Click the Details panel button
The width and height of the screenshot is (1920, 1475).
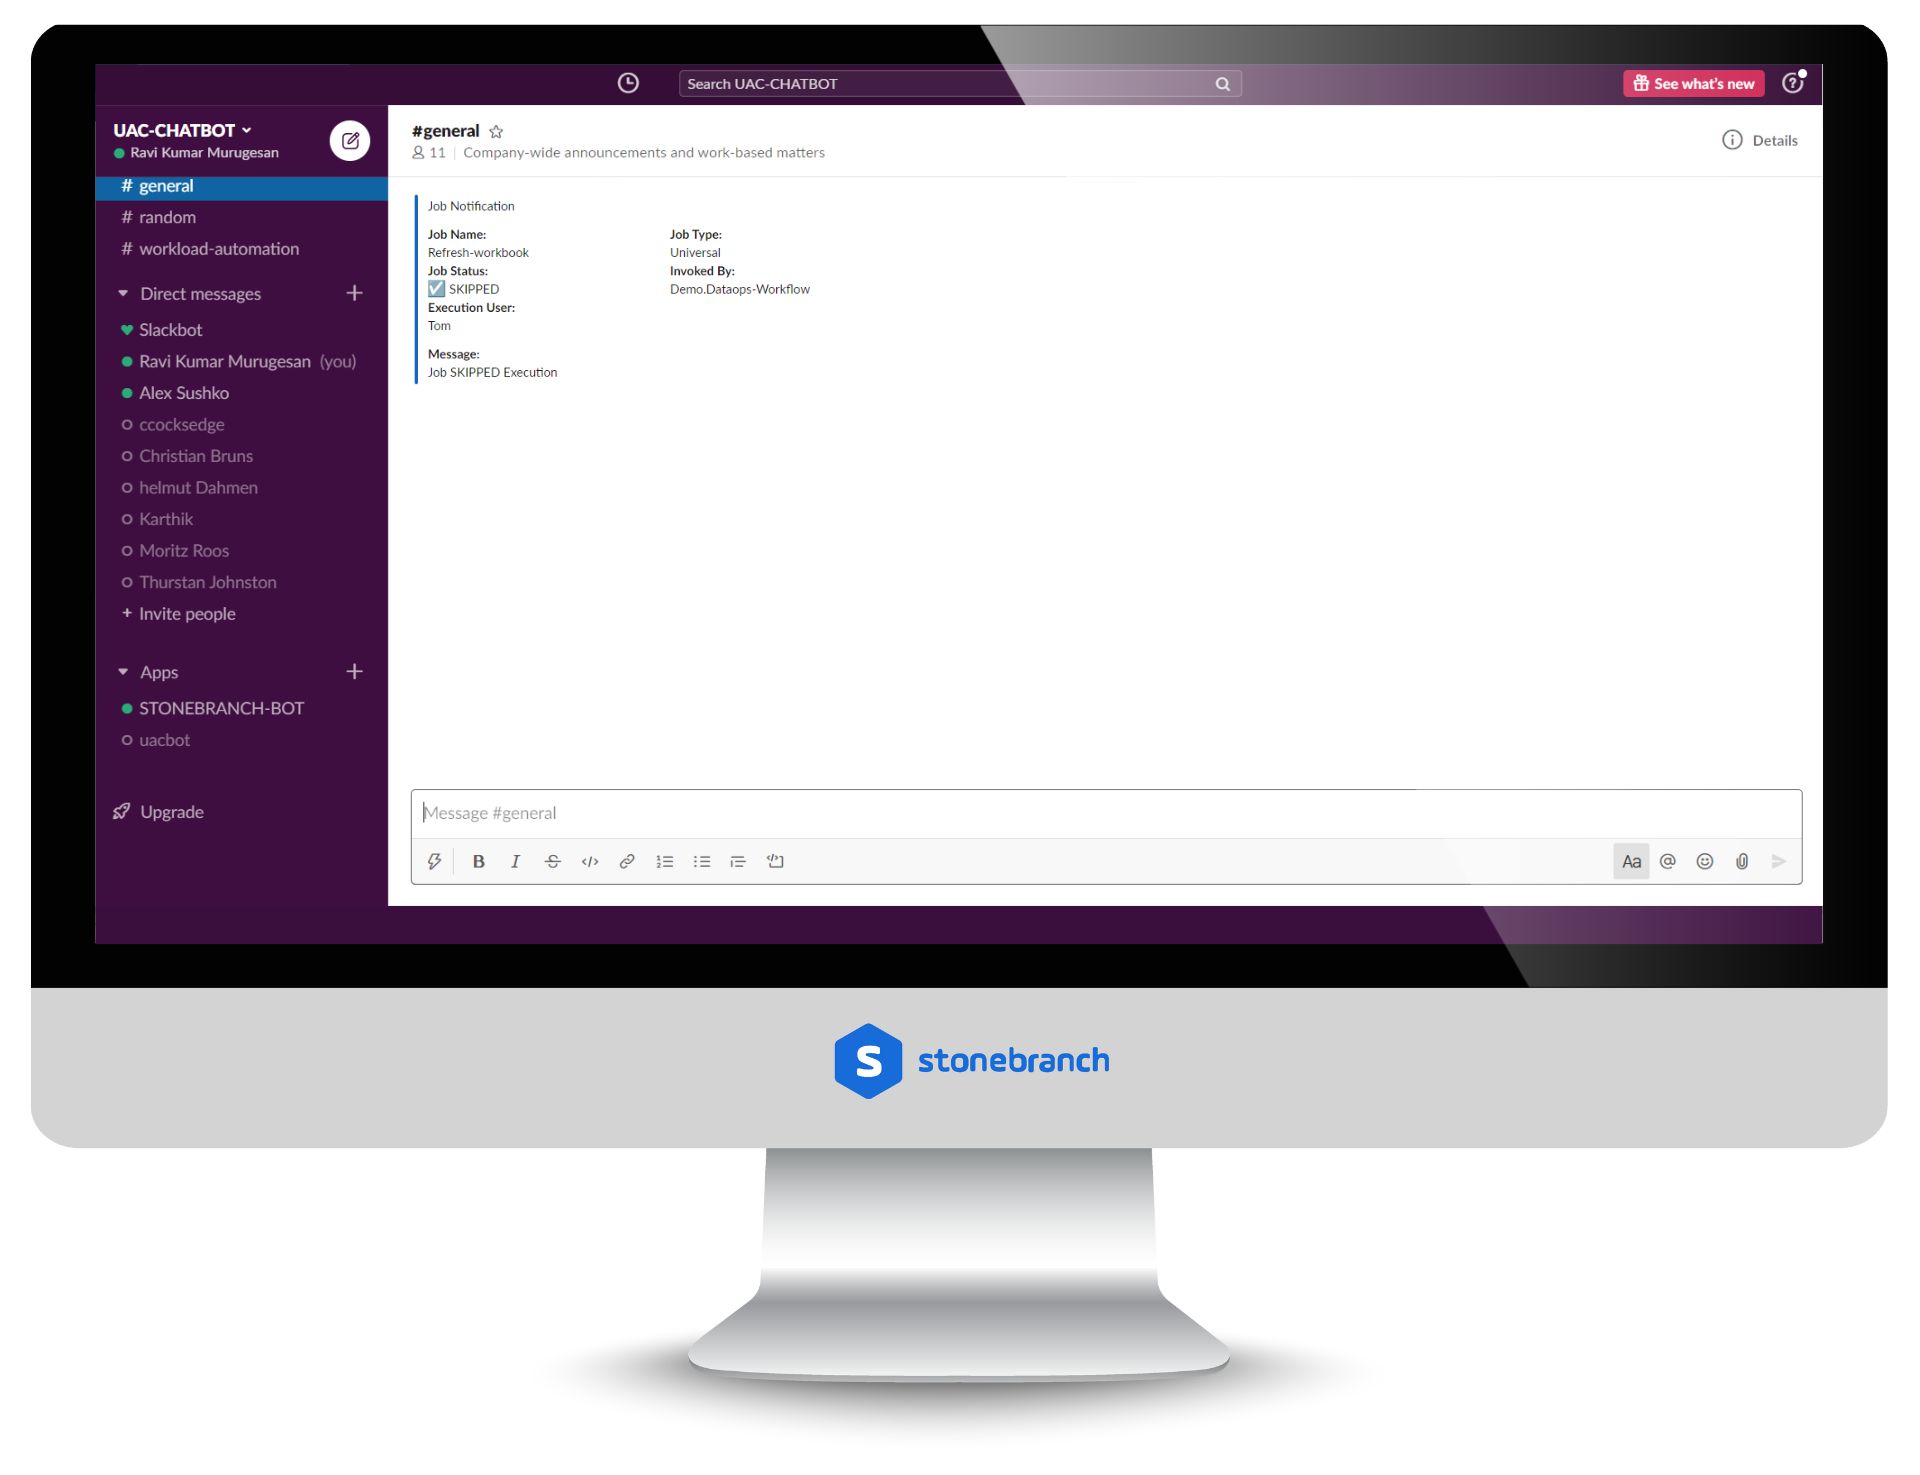coord(1760,139)
